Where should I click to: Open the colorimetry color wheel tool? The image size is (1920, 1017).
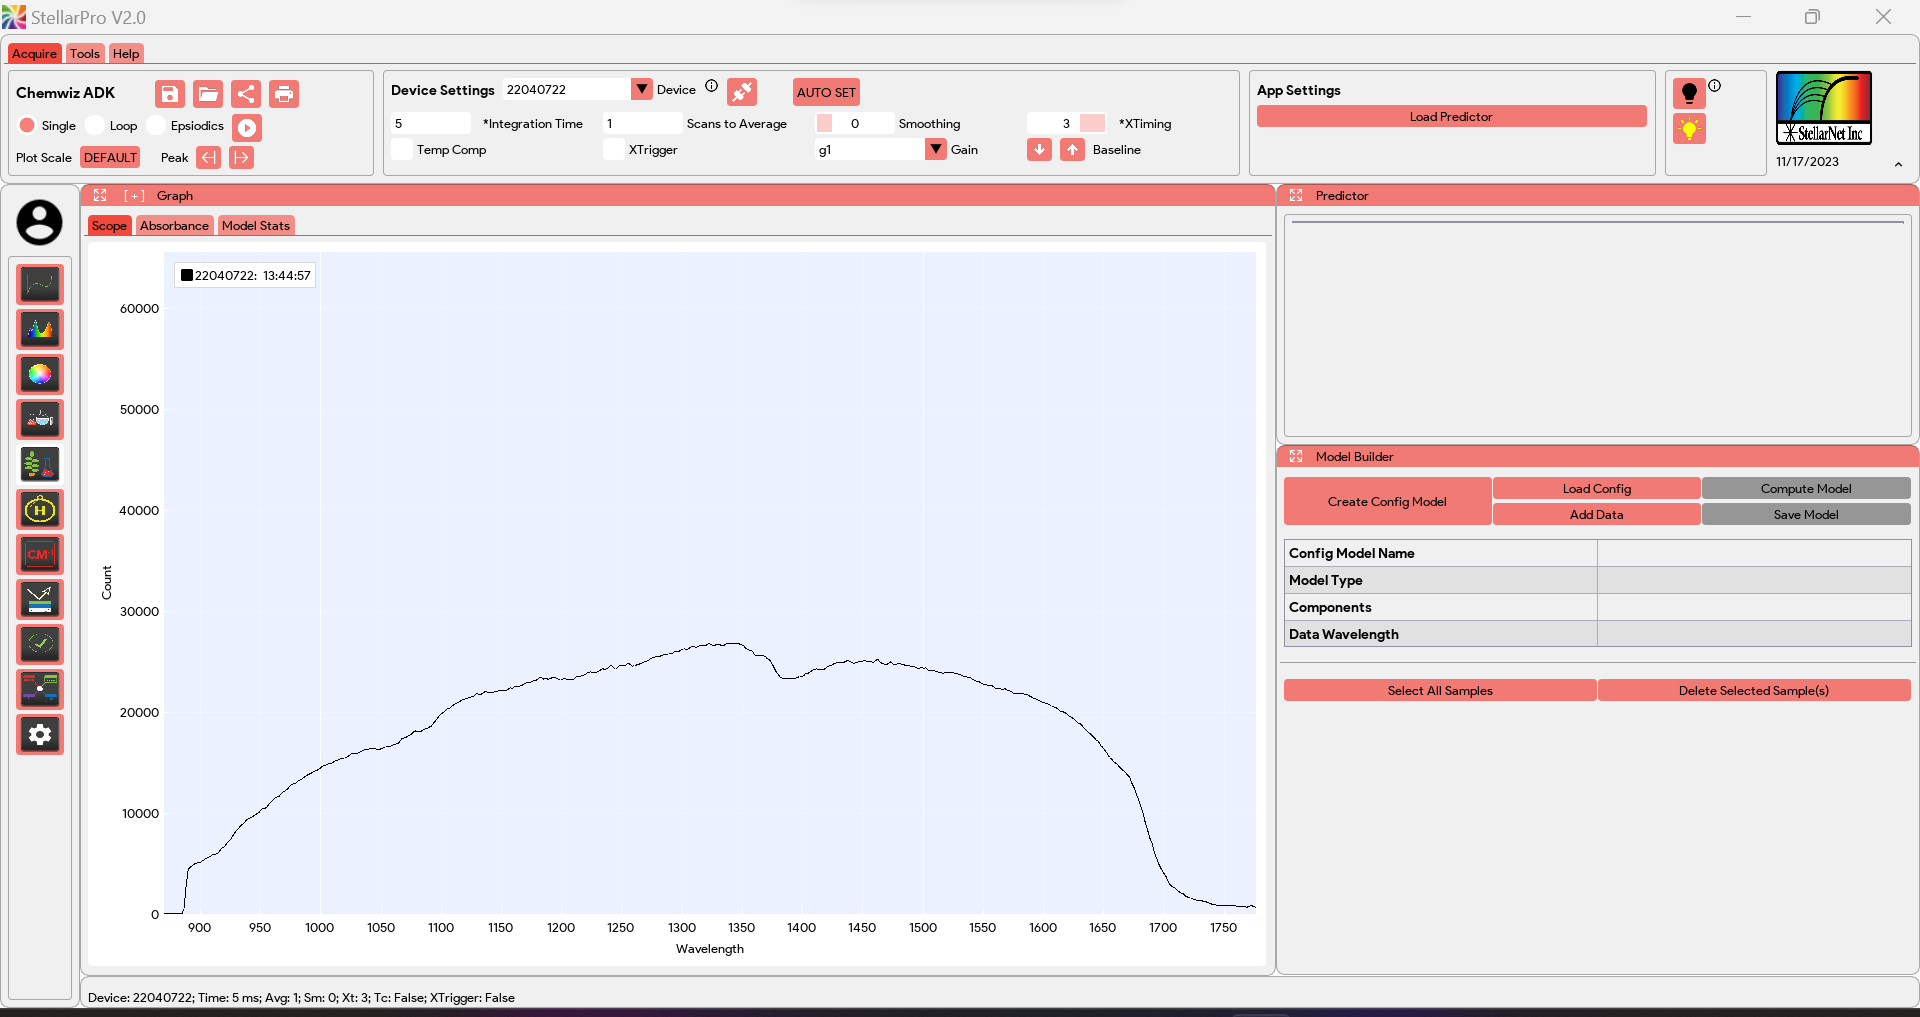[40, 374]
